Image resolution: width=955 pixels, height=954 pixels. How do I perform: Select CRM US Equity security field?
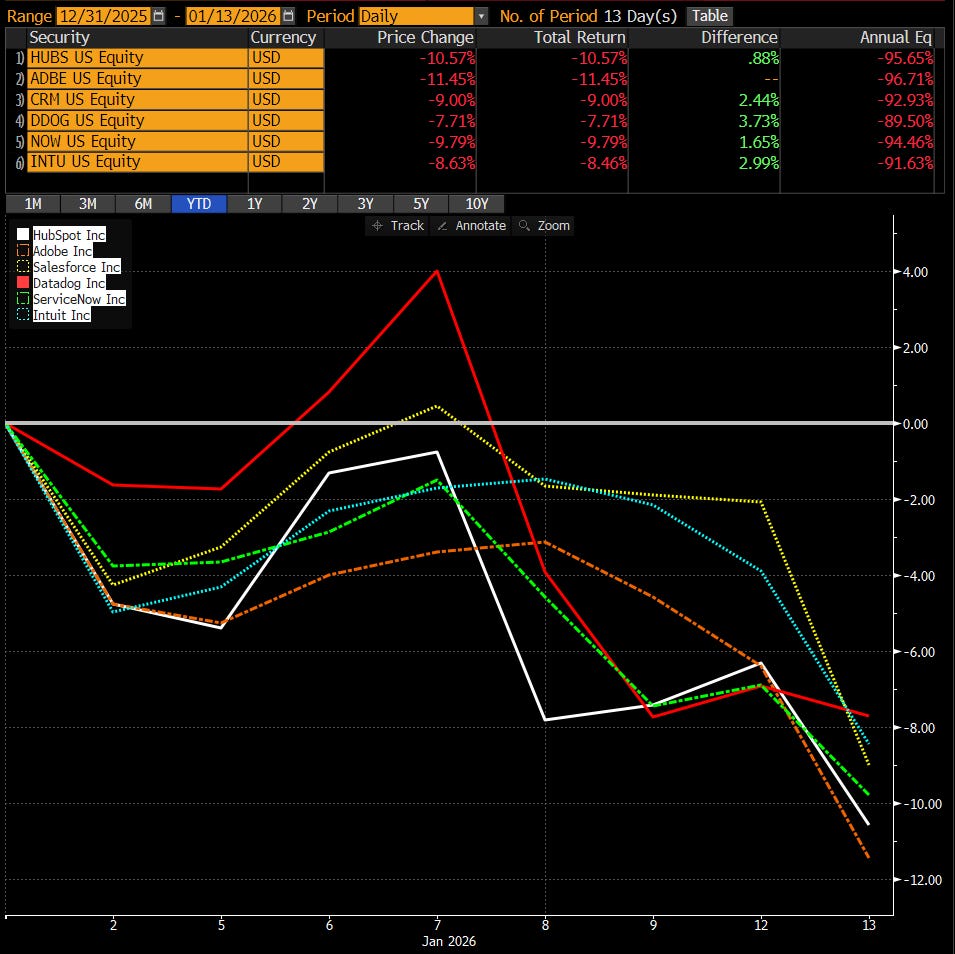tap(137, 99)
